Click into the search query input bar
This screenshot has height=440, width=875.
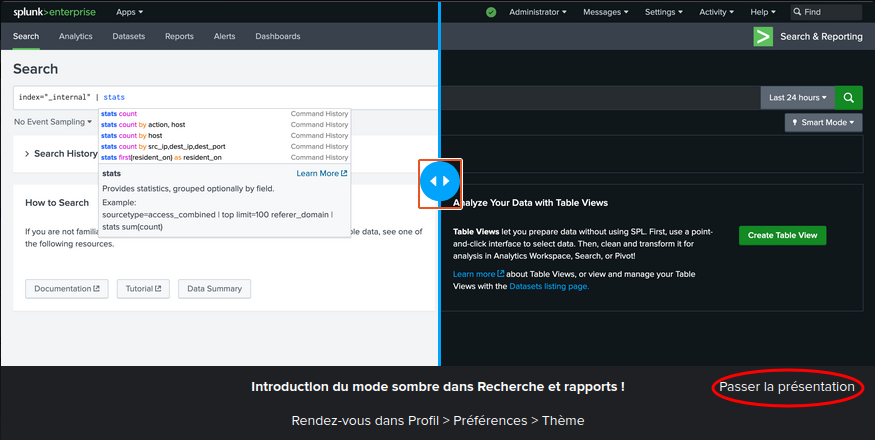[387, 98]
